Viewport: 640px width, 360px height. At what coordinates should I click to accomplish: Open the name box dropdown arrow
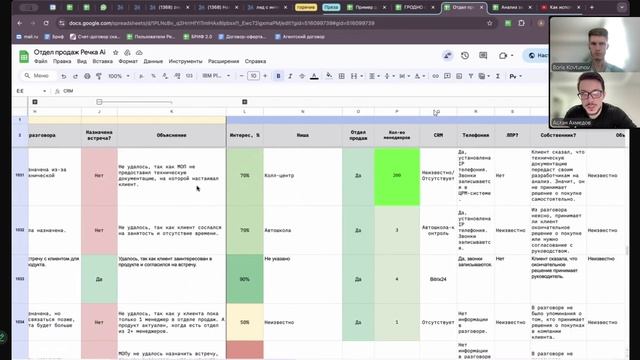click(x=44, y=91)
